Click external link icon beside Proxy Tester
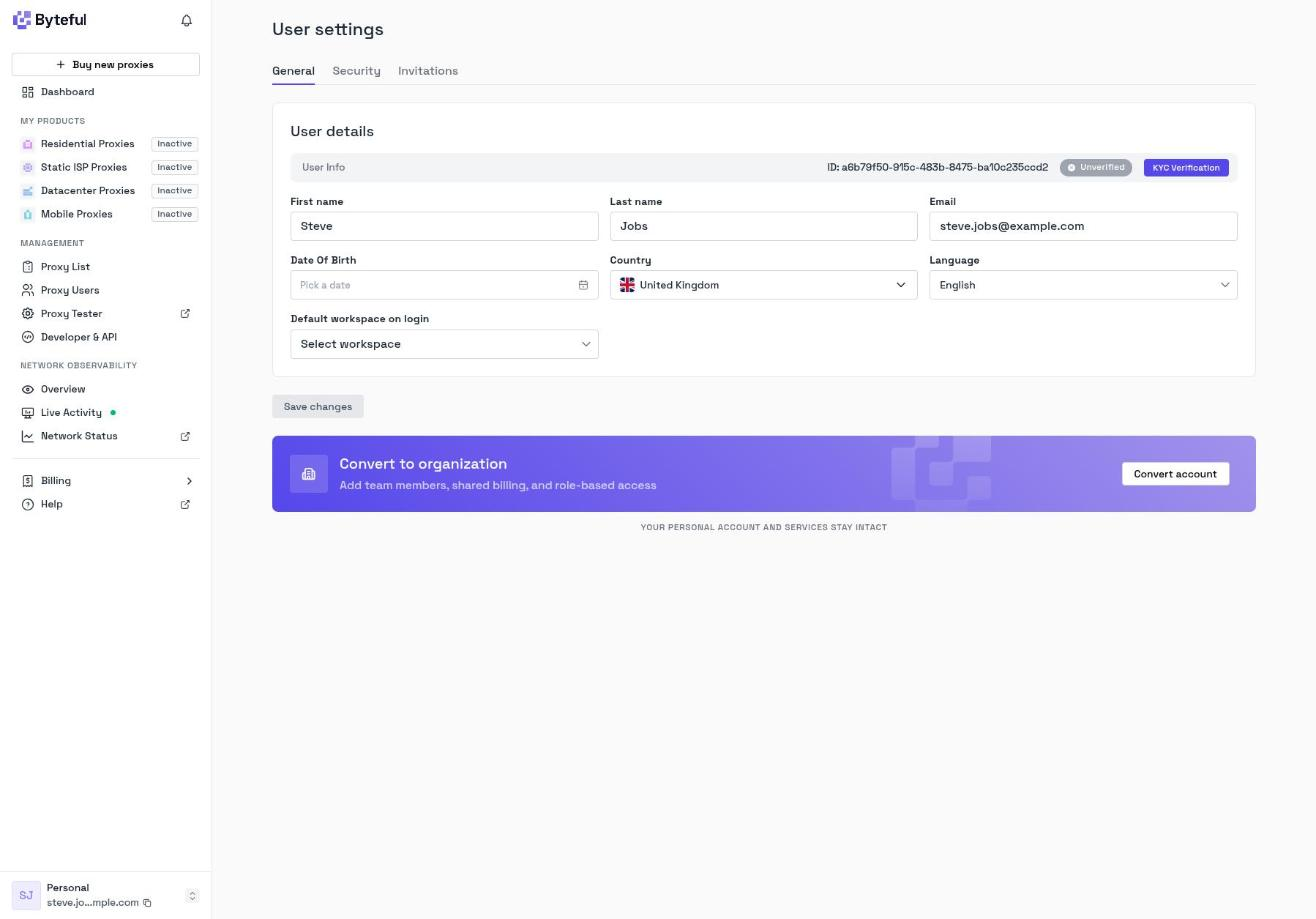 185,314
